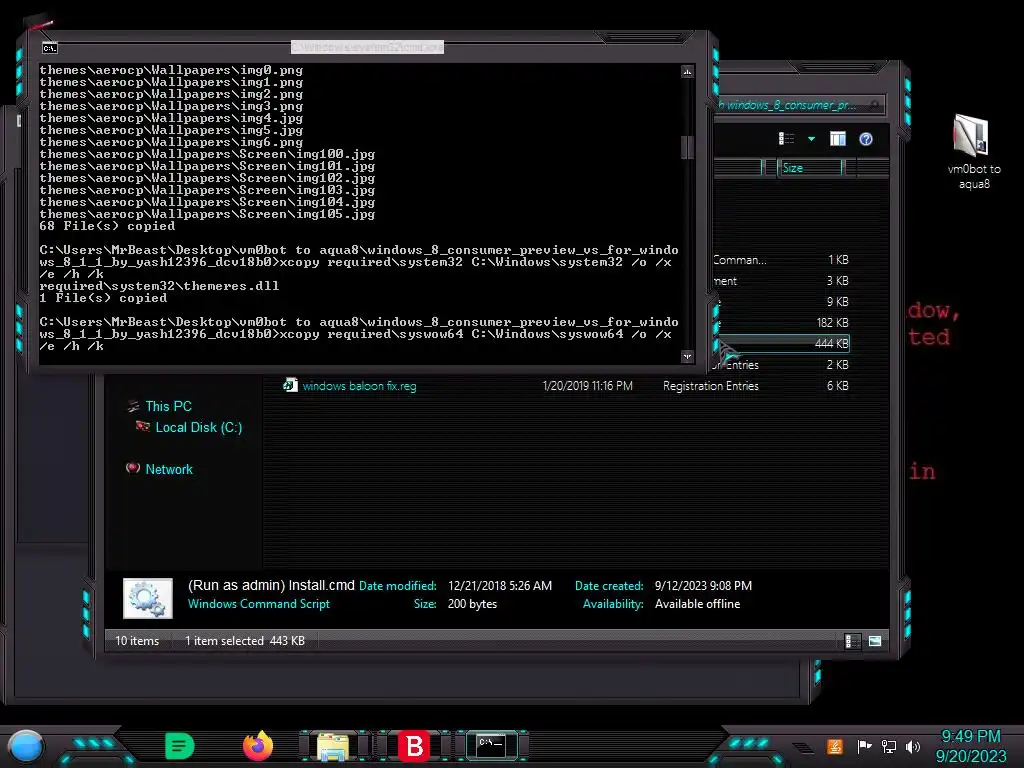Click 'Date modified:' label in details pane

[x=398, y=586]
